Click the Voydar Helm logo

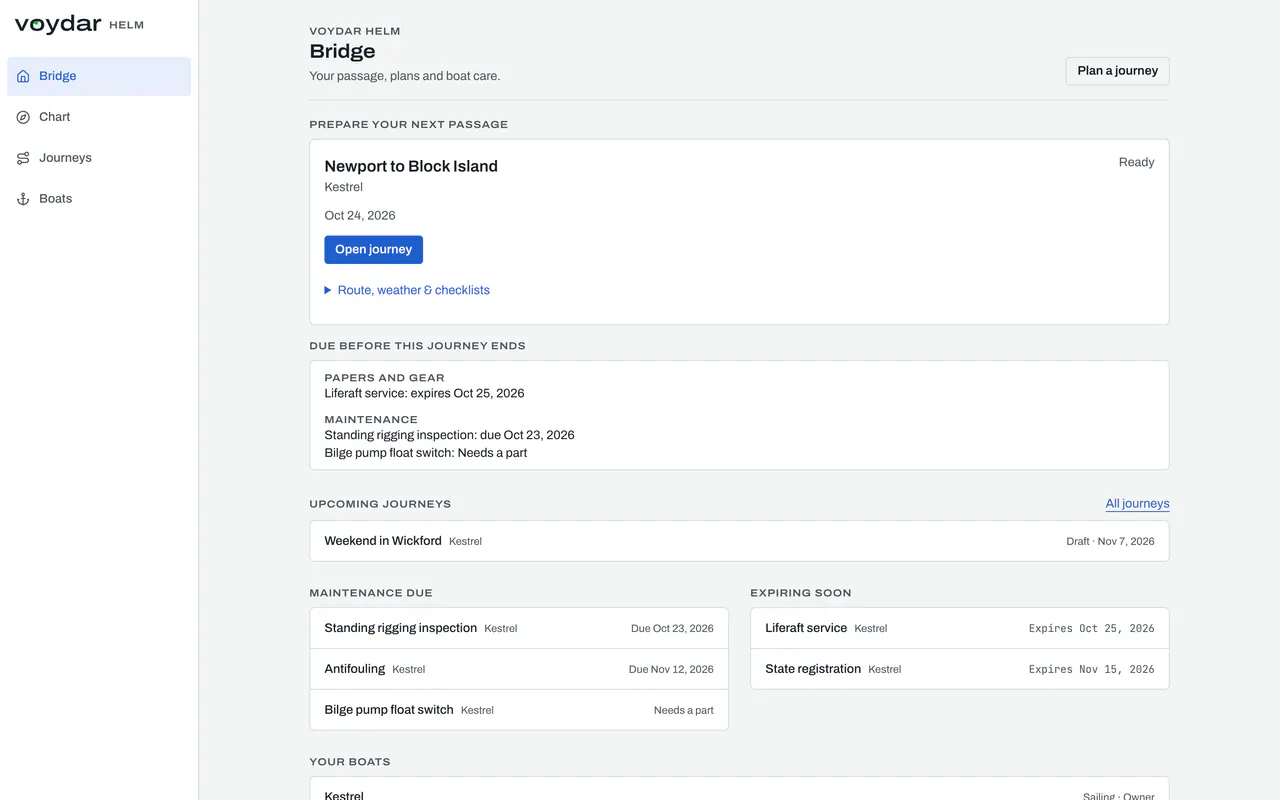[x=79, y=25]
